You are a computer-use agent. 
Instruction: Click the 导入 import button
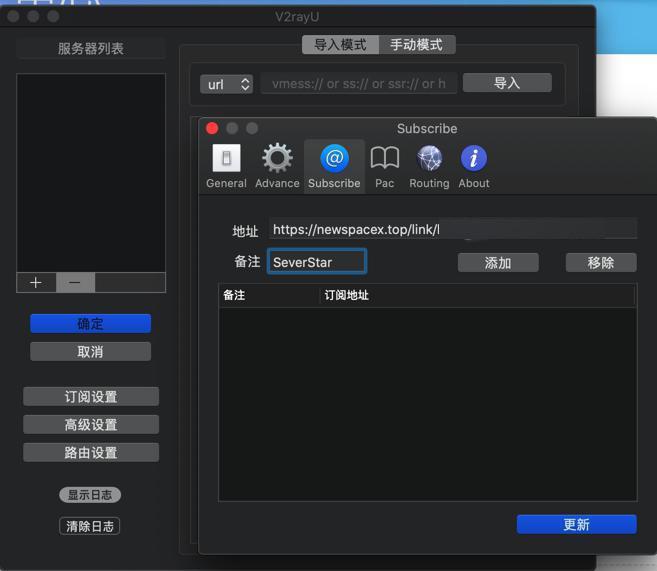pos(507,83)
